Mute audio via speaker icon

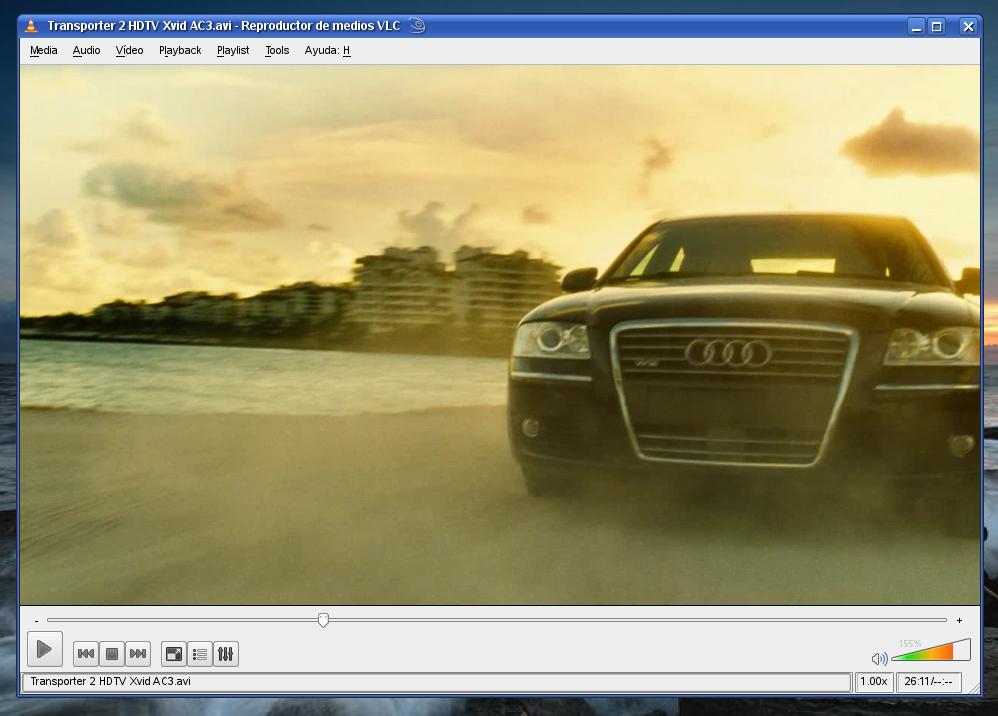point(880,659)
